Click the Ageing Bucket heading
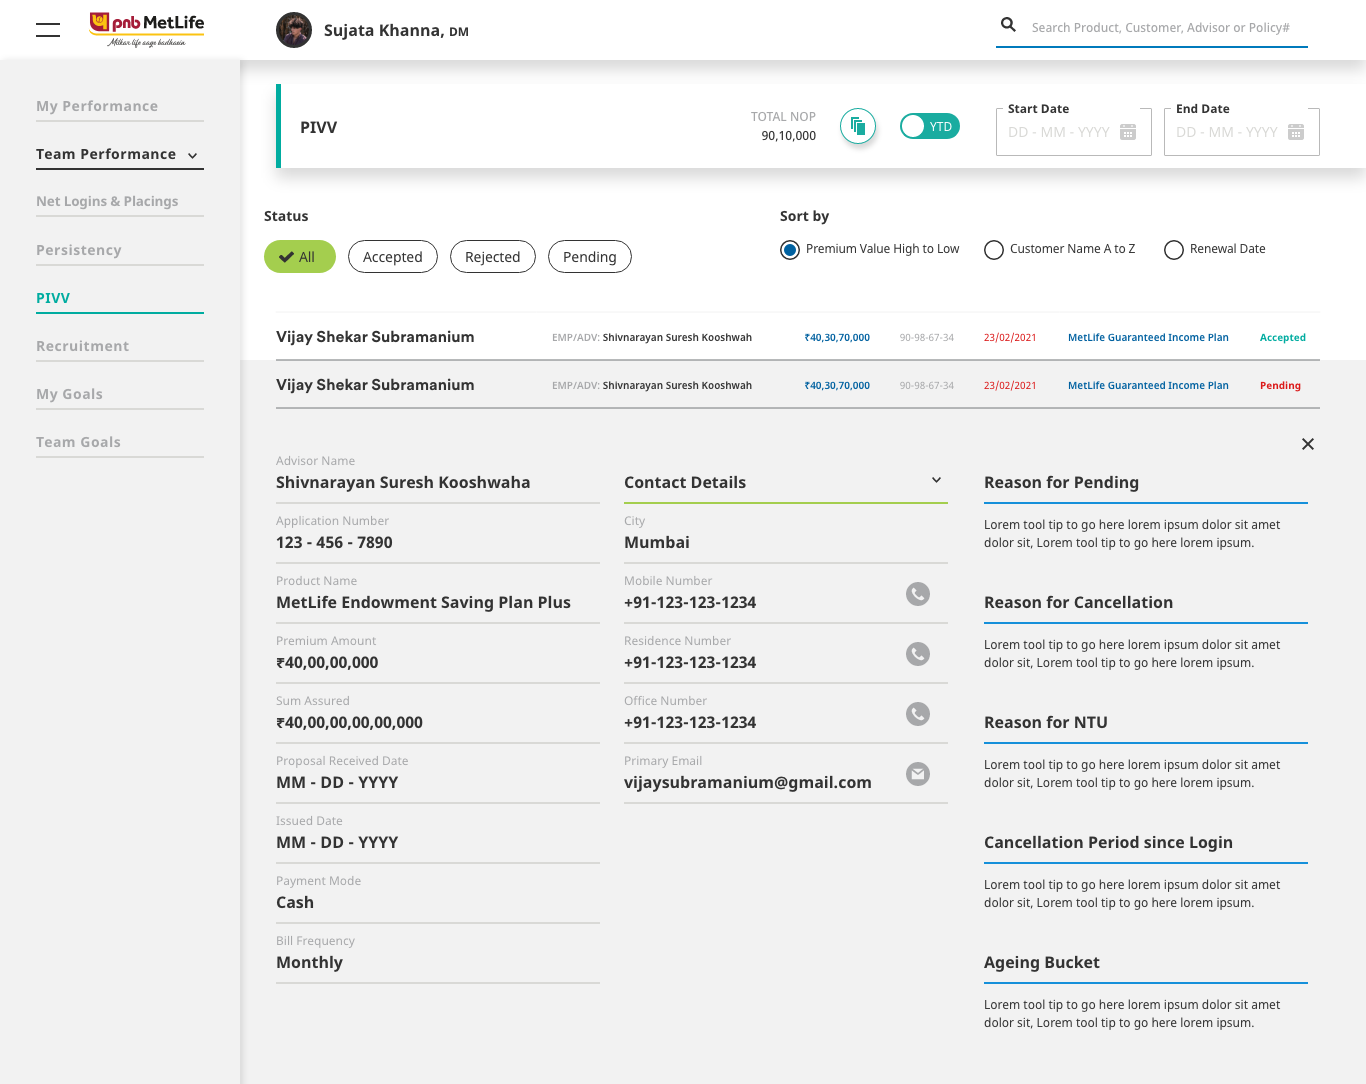The image size is (1366, 1084). [x=1042, y=962]
